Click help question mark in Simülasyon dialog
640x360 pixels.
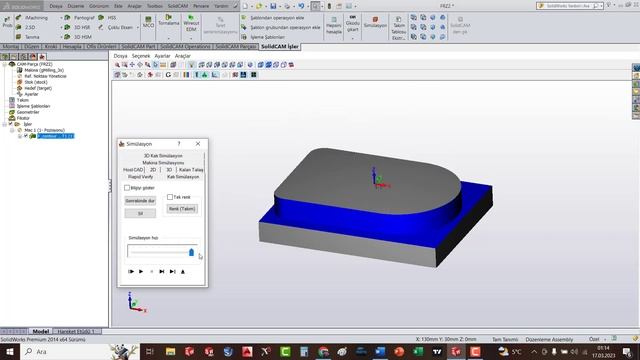179,144
